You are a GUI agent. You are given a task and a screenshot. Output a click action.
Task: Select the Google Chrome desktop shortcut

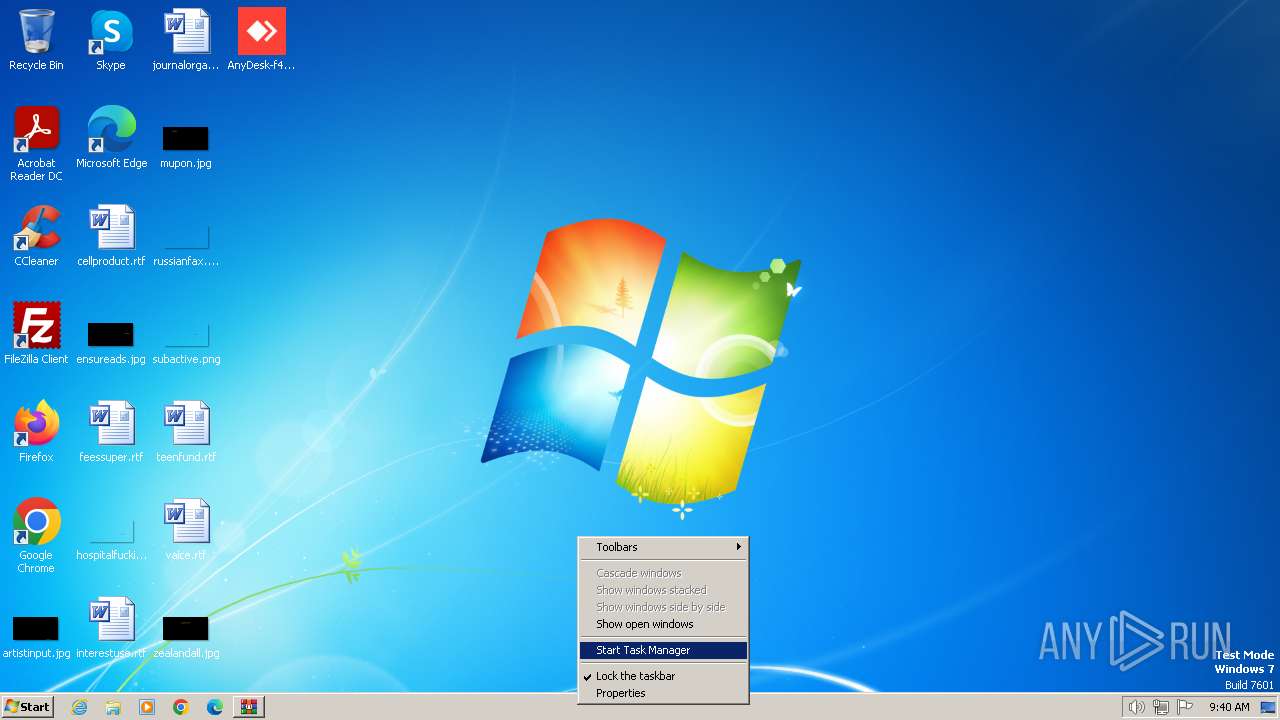pos(36,536)
